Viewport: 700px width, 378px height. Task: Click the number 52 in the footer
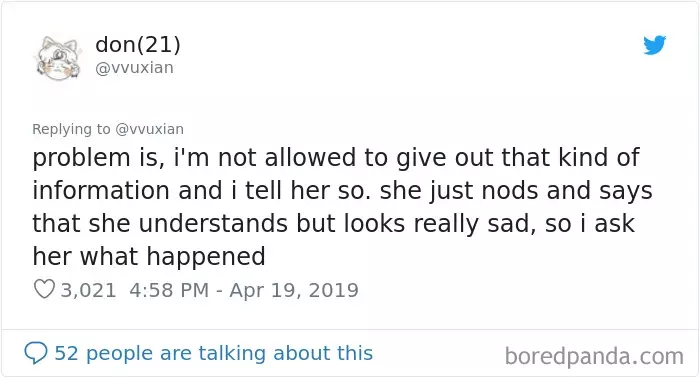point(67,353)
